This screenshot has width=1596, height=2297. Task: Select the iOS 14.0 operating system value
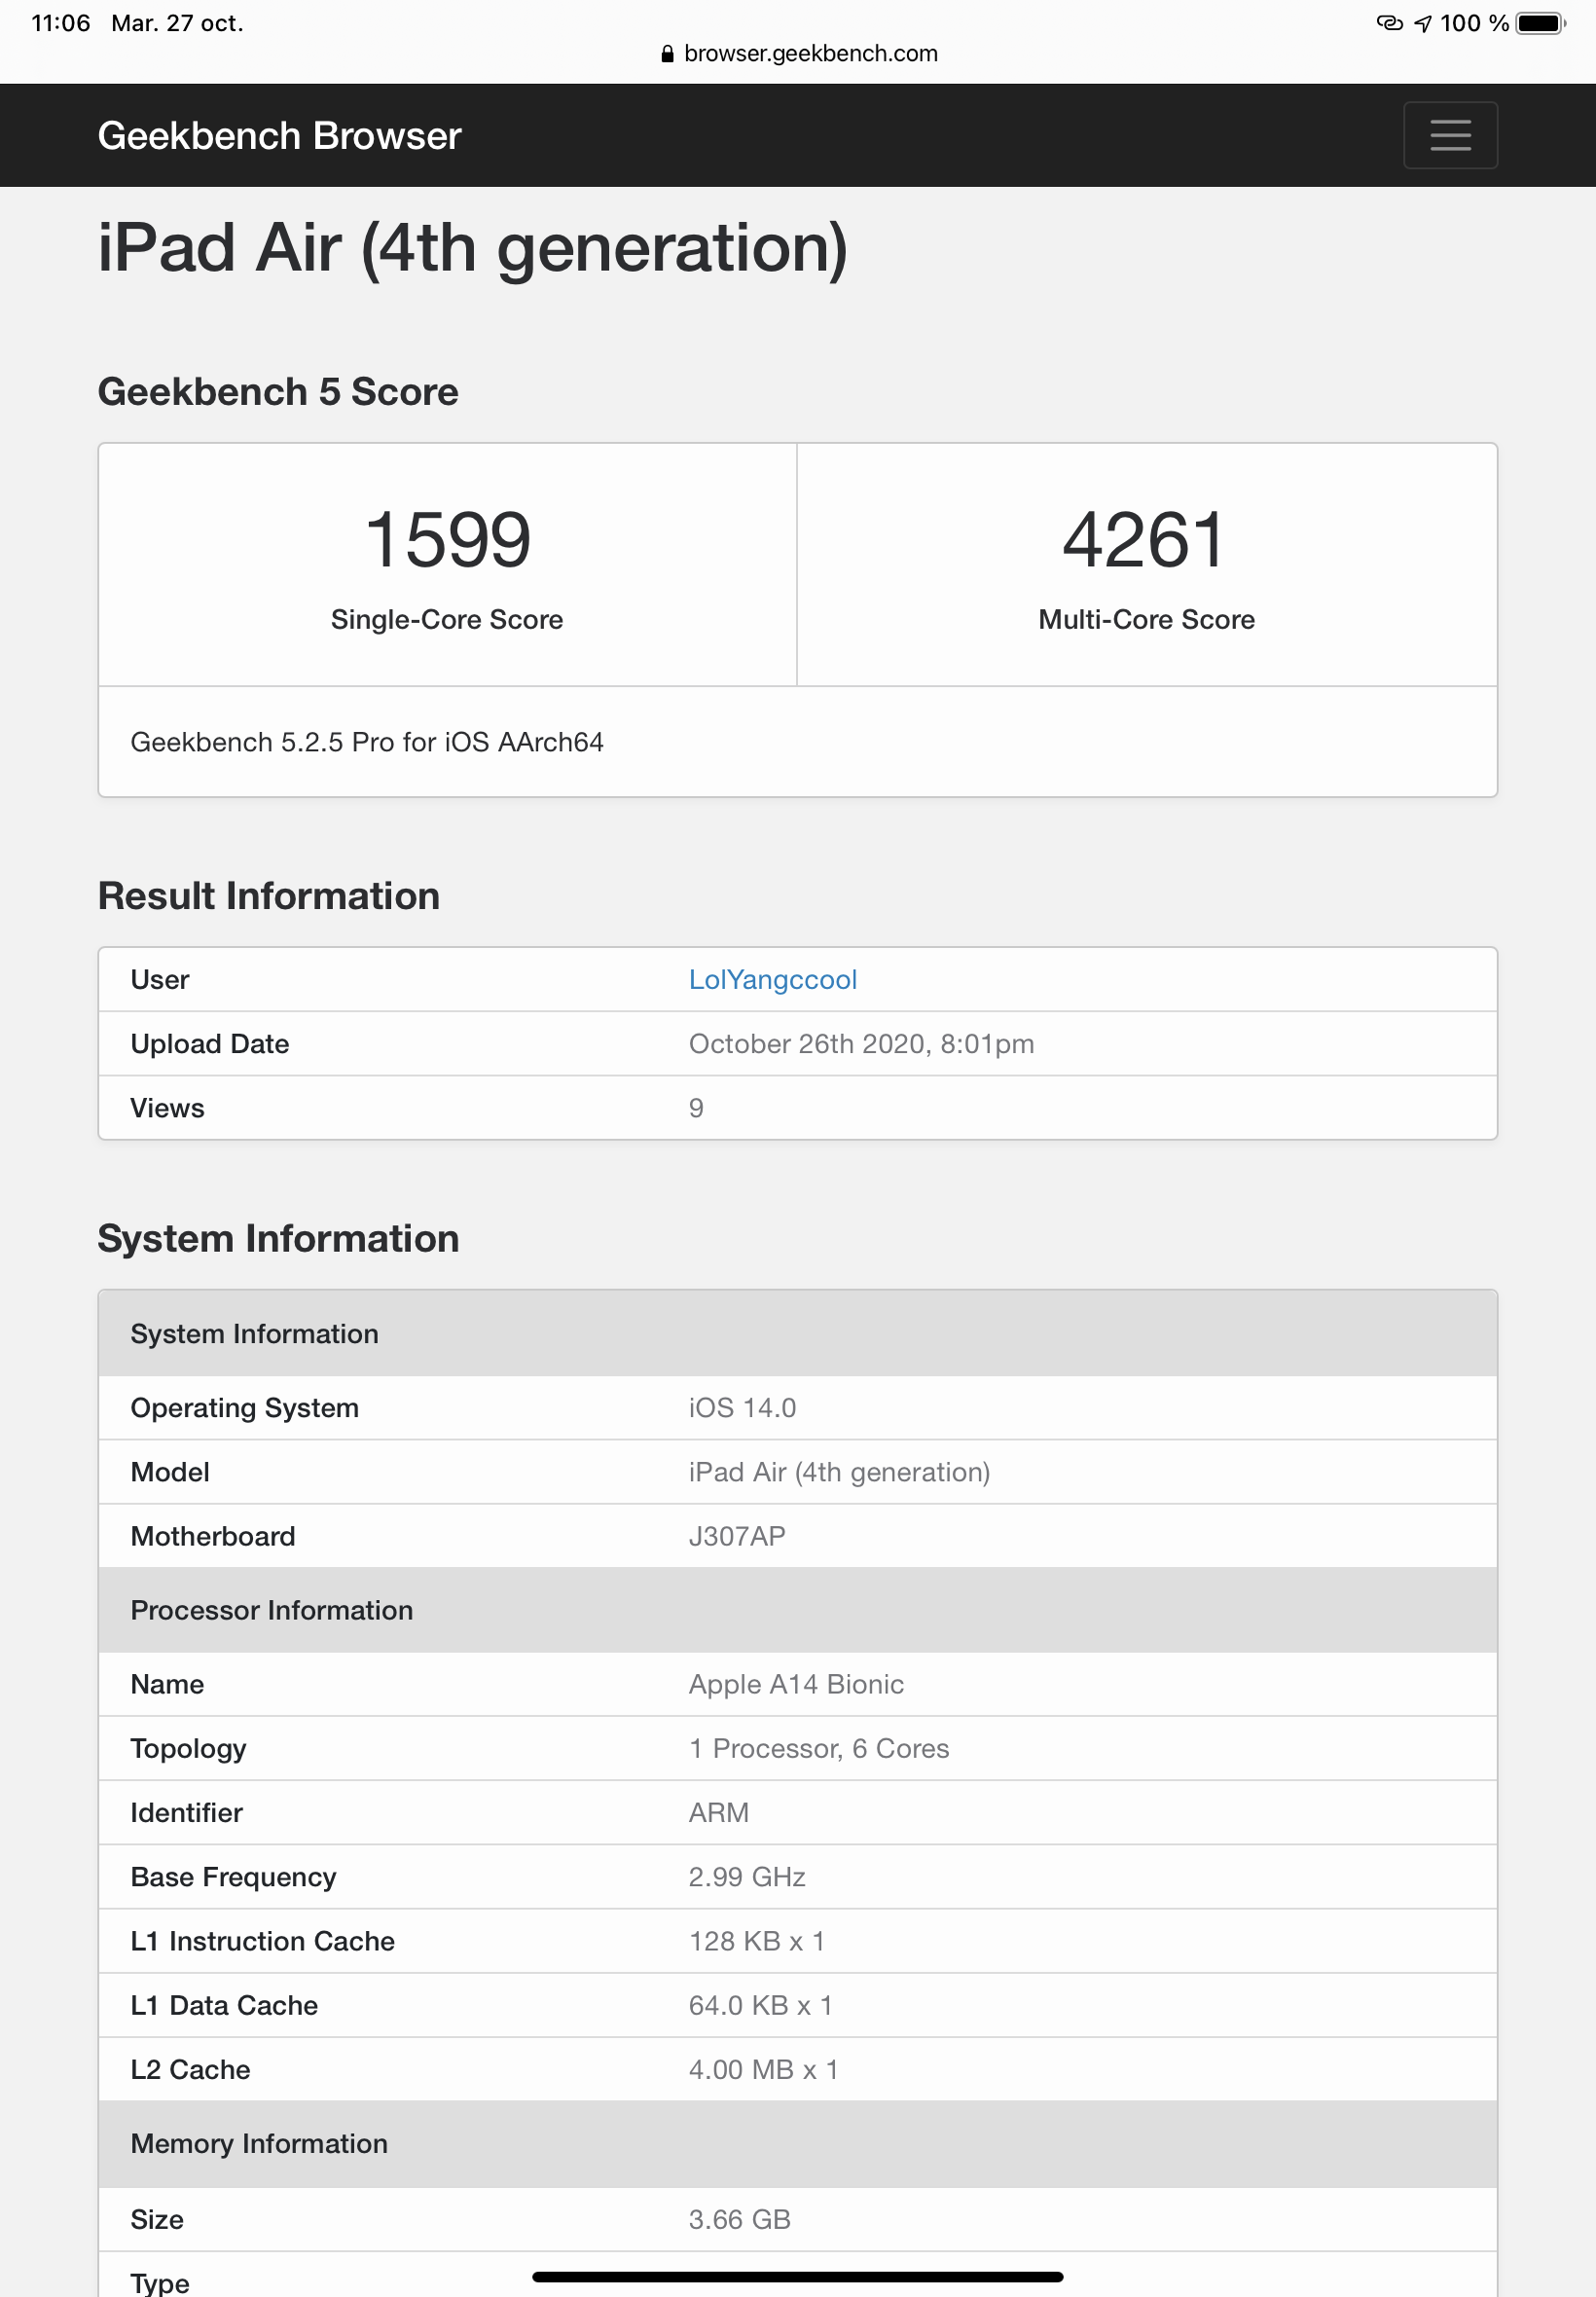[742, 1408]
